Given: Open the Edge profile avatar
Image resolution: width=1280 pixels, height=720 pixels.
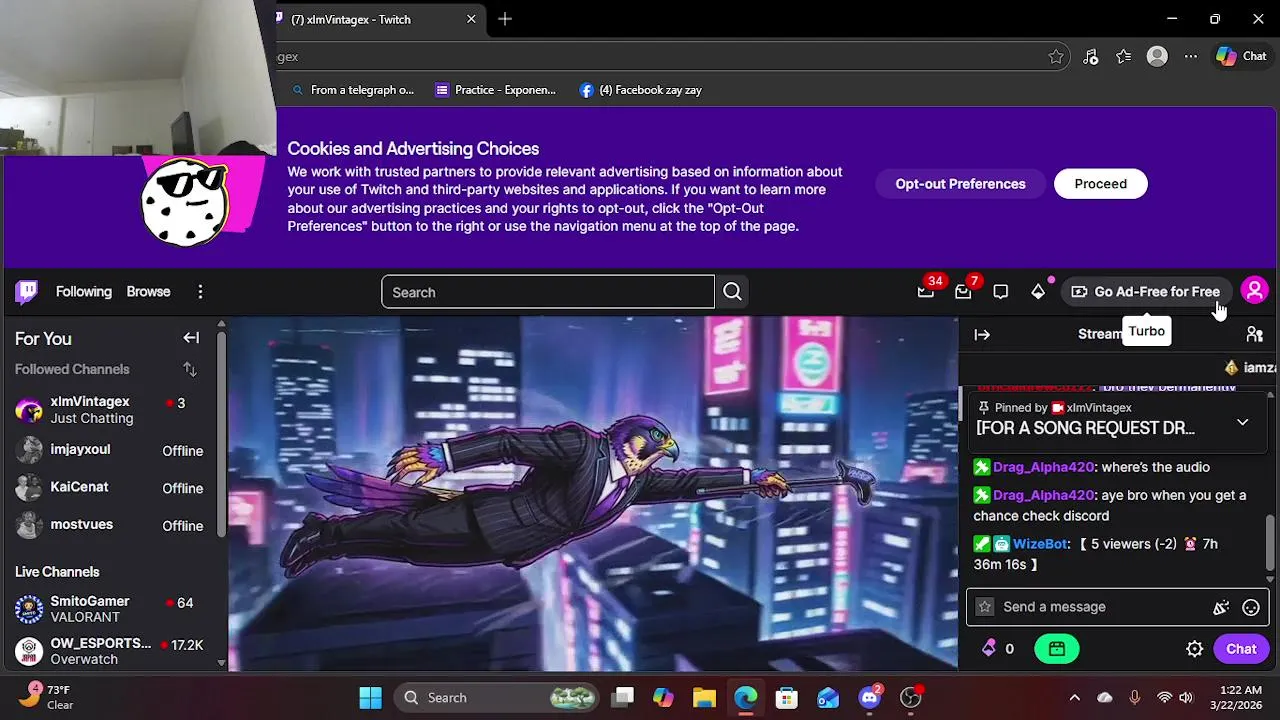Looking at the screenshot, I should click(x=1157, y=57).
